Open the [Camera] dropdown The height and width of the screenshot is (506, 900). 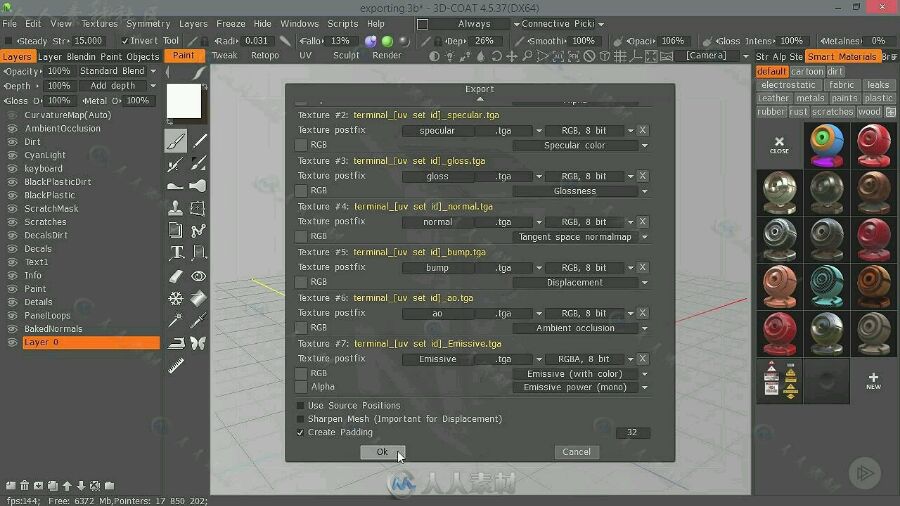(x=712, y=56)
